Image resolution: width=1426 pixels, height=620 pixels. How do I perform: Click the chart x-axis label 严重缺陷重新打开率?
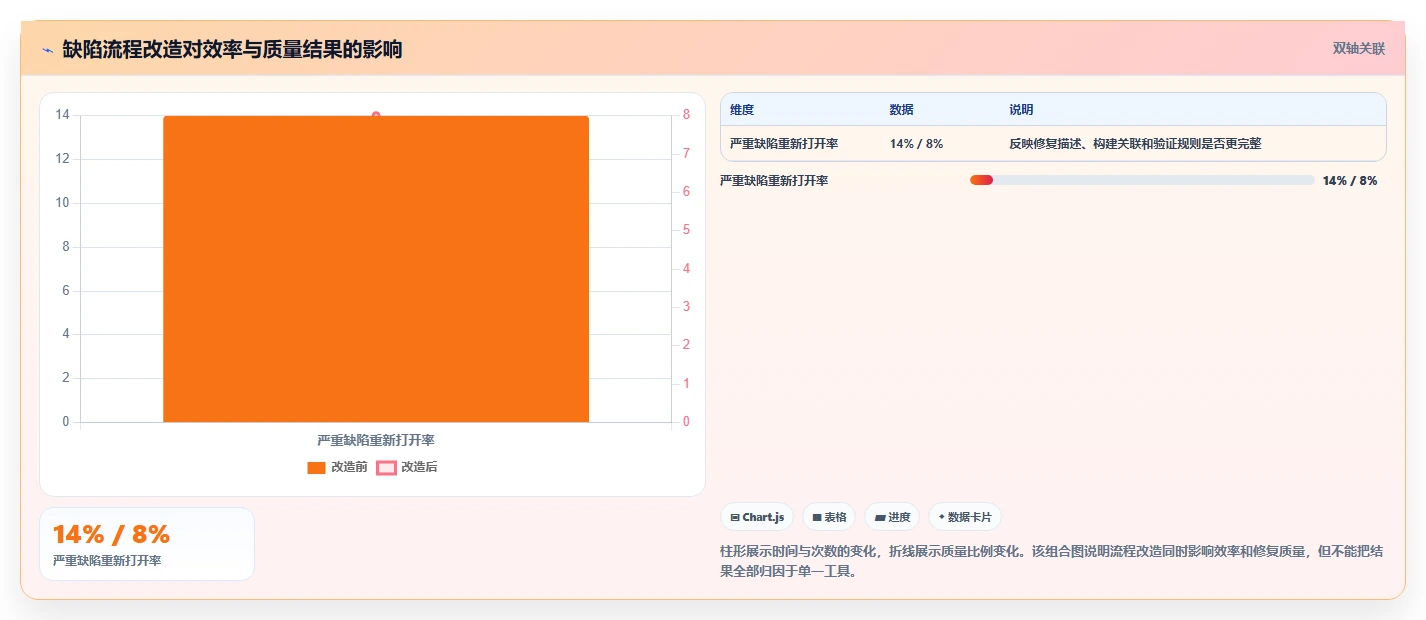tap(376, 440)
